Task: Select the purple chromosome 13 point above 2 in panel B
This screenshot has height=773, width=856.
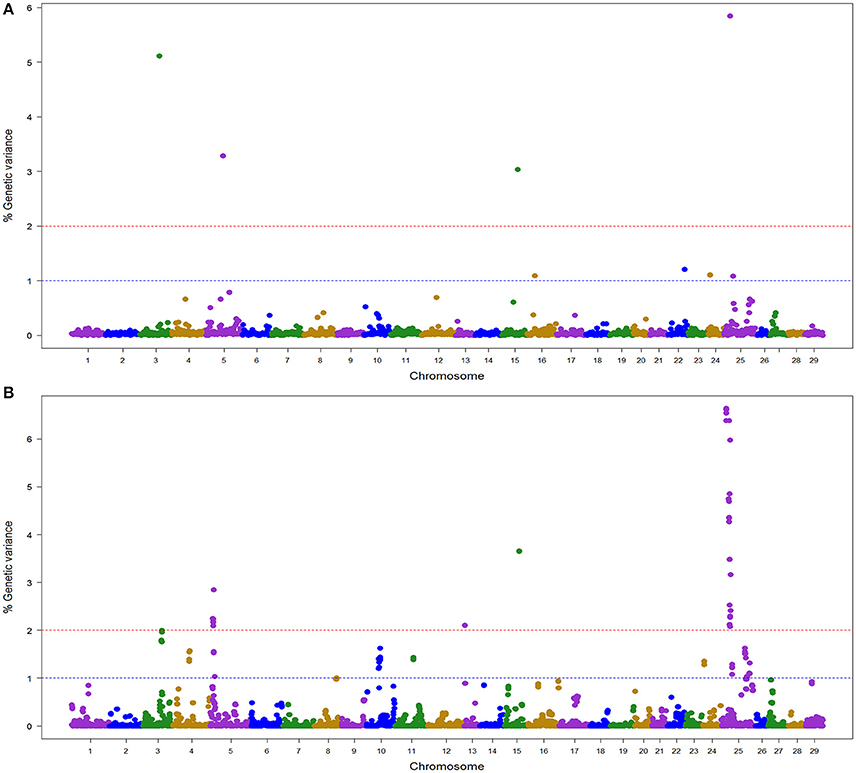Action: [465, 625]
